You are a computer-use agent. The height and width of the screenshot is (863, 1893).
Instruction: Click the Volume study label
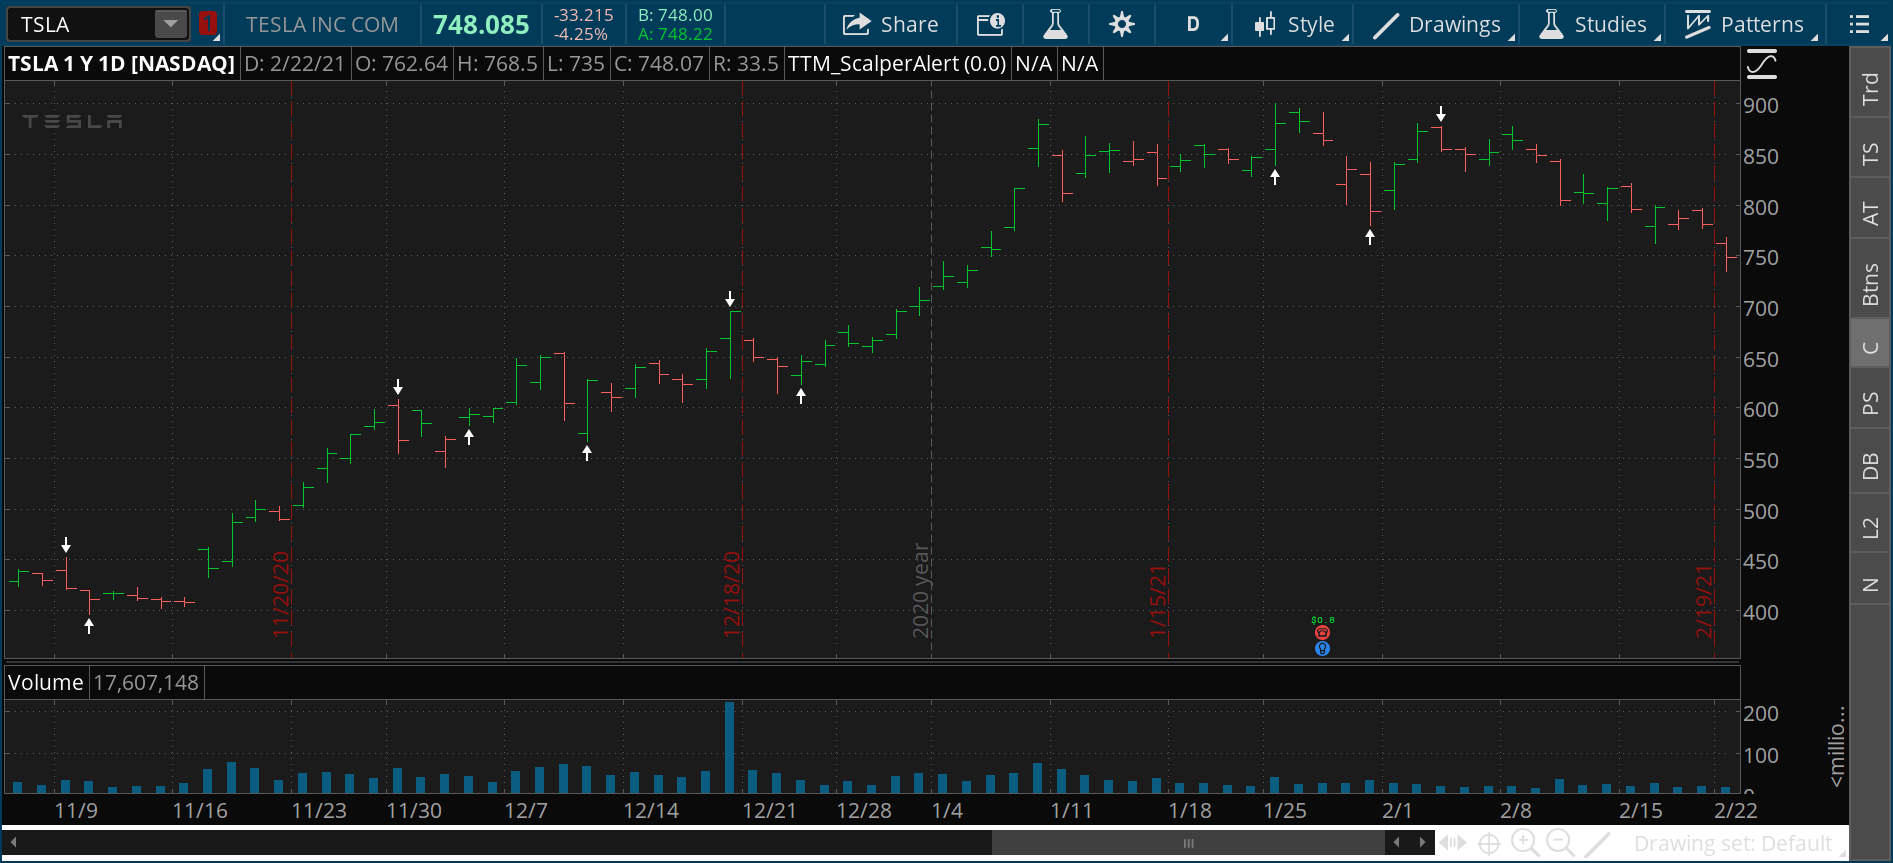tap(46, 683)
